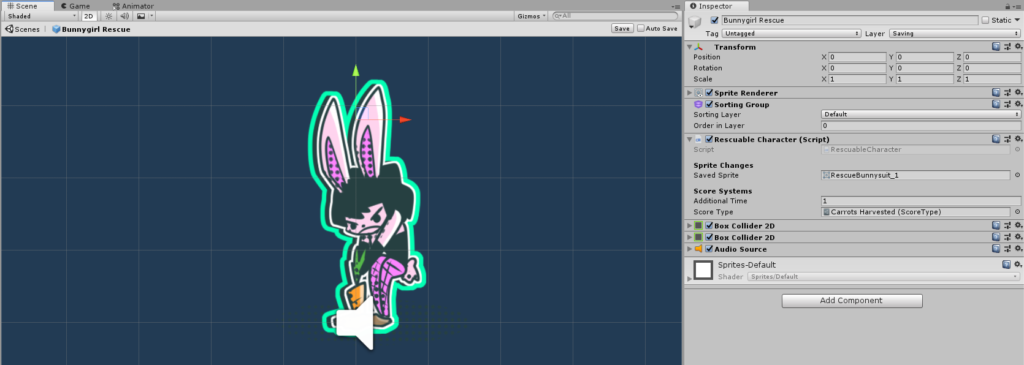The height and width of the screenshot is (365, 1024).
Task: Switch to the Animator tab
Action: coord(133,6)
